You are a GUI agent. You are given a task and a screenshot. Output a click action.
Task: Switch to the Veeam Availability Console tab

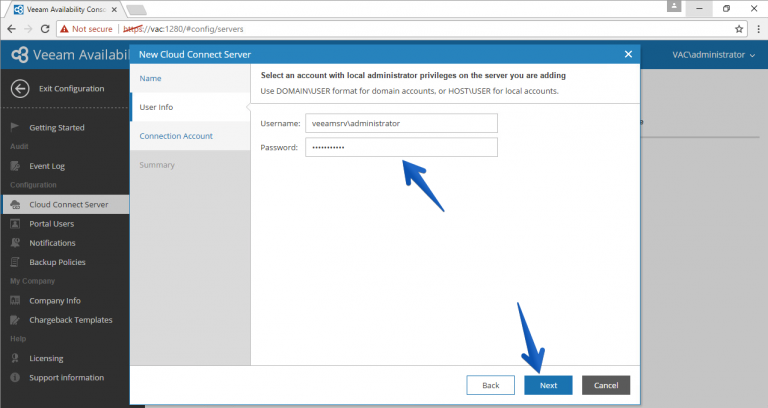64,9
